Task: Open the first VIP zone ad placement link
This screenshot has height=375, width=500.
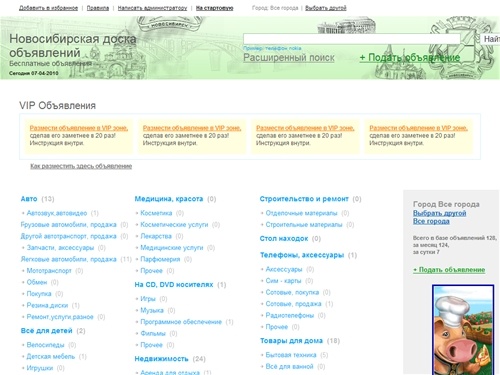Action: coord(79,128)
